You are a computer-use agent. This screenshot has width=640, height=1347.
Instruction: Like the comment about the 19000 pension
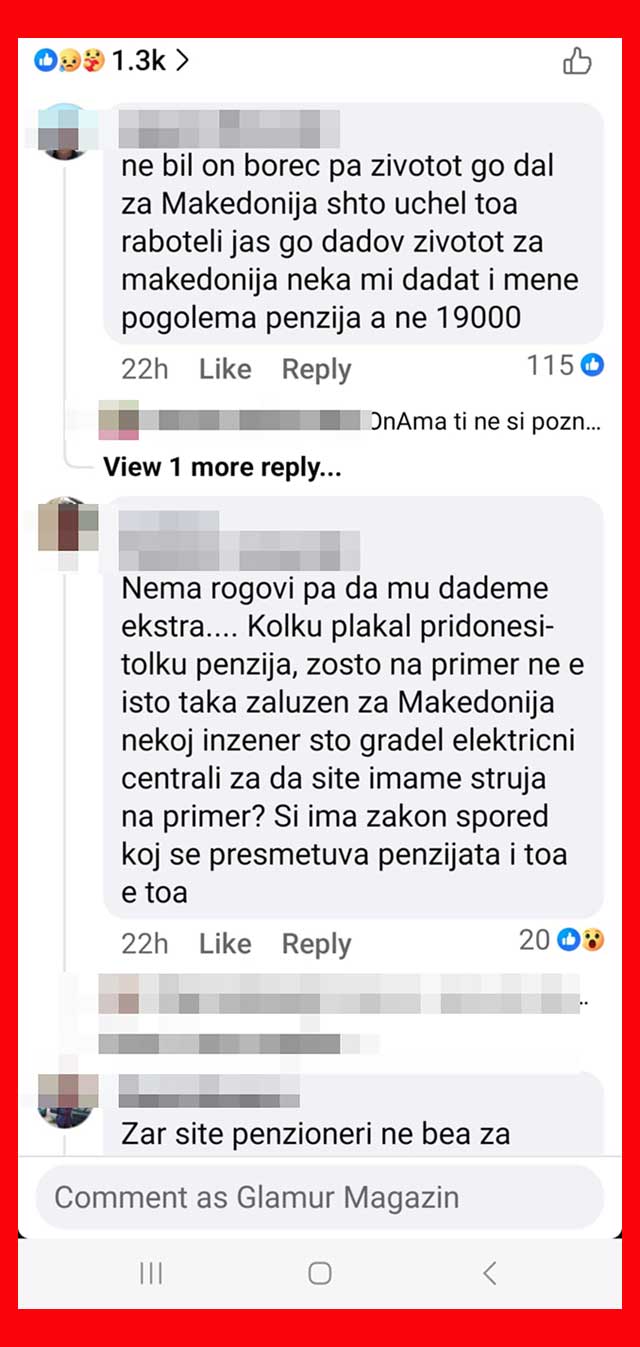(225, 369)
